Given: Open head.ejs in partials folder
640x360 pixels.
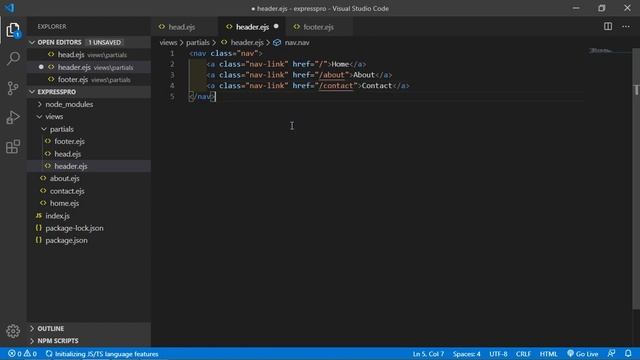Looking at the screenshot, I should coord(89,154).
